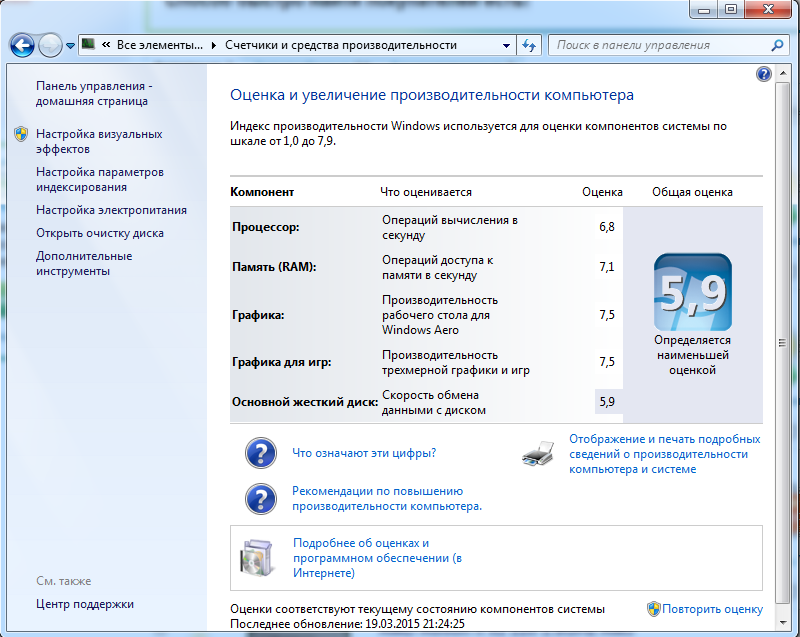800x637 pixels.
Task: Expand the arrow after "Все элементы" breadcrumb
Action: click(x=216, y=45)
